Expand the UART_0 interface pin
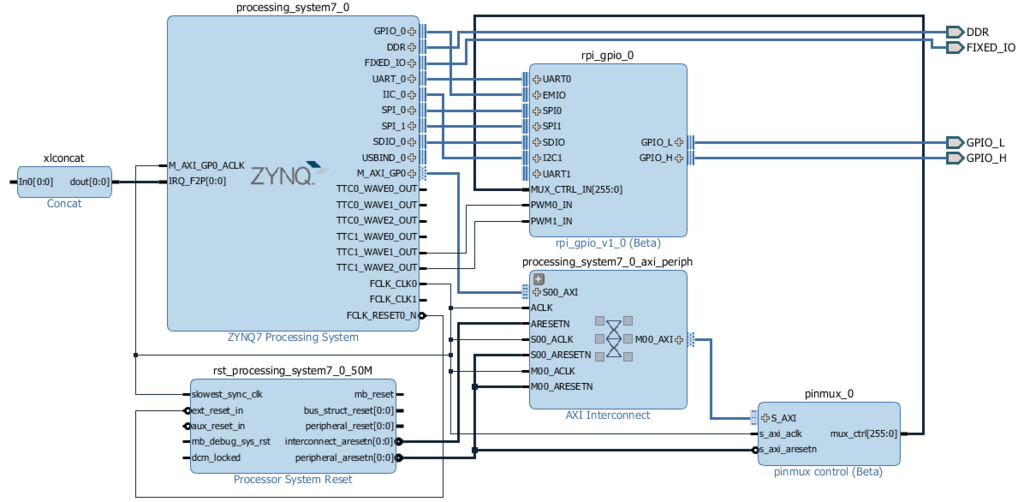1024x502 pixels. pyautogui.click(x=411, y=79)
